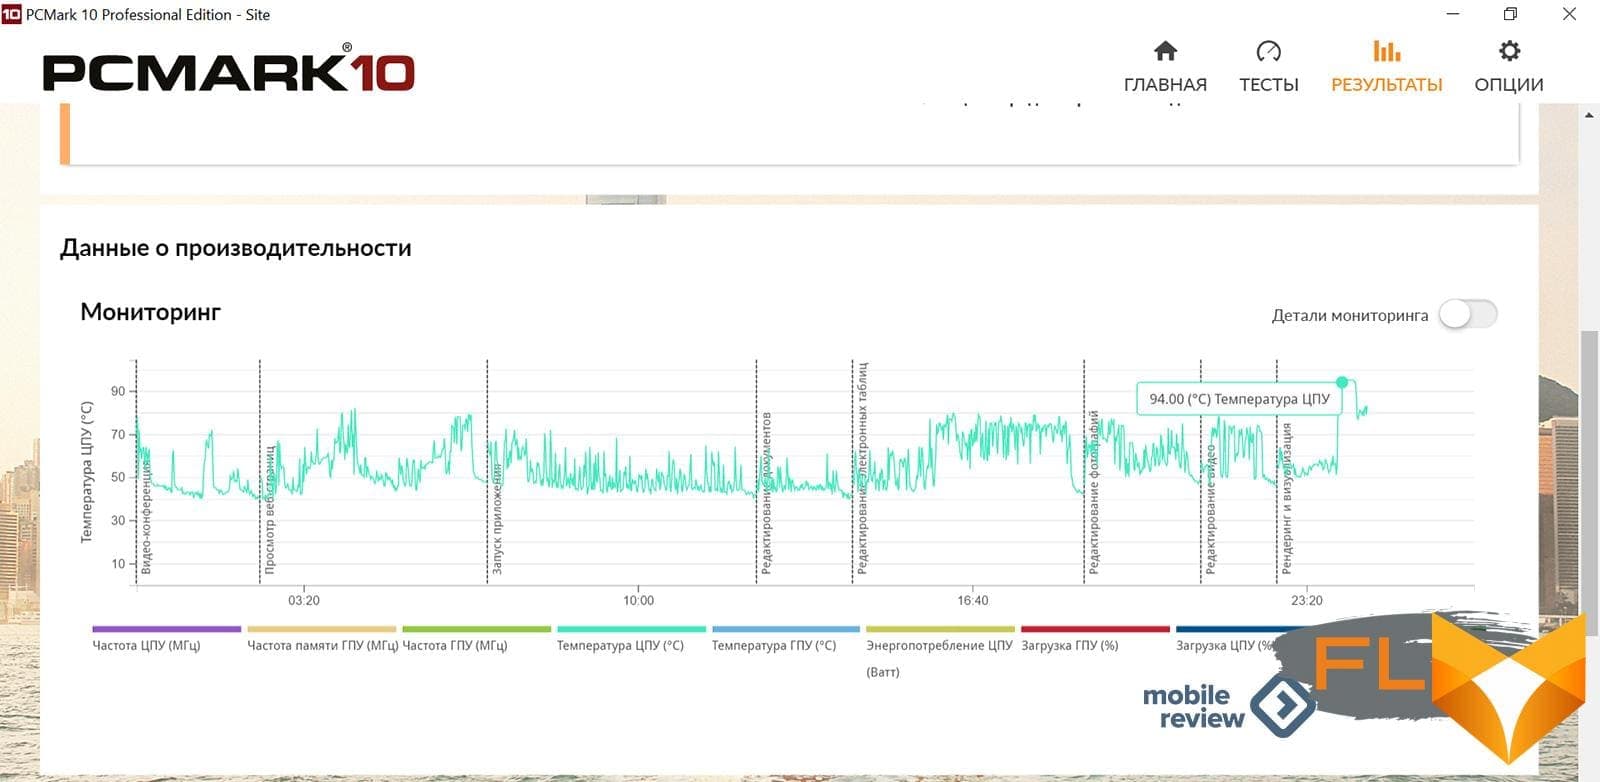Click the 90 value on temperature axis

(118, 391)
